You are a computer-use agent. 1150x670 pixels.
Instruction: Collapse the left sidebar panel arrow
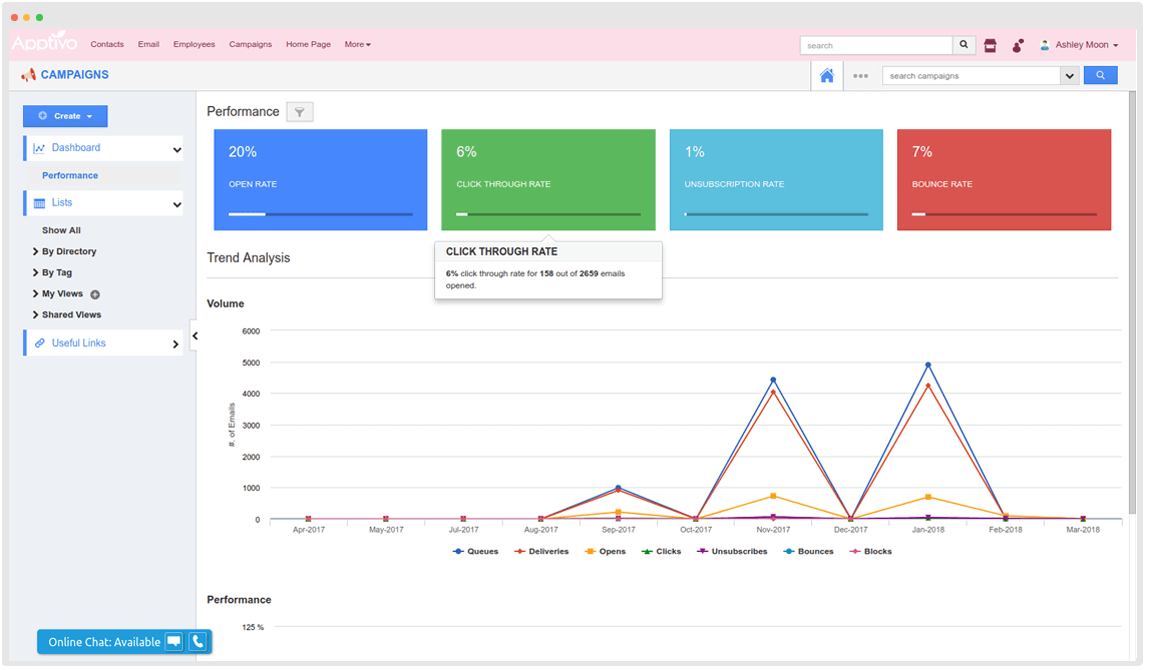point(194,336)
